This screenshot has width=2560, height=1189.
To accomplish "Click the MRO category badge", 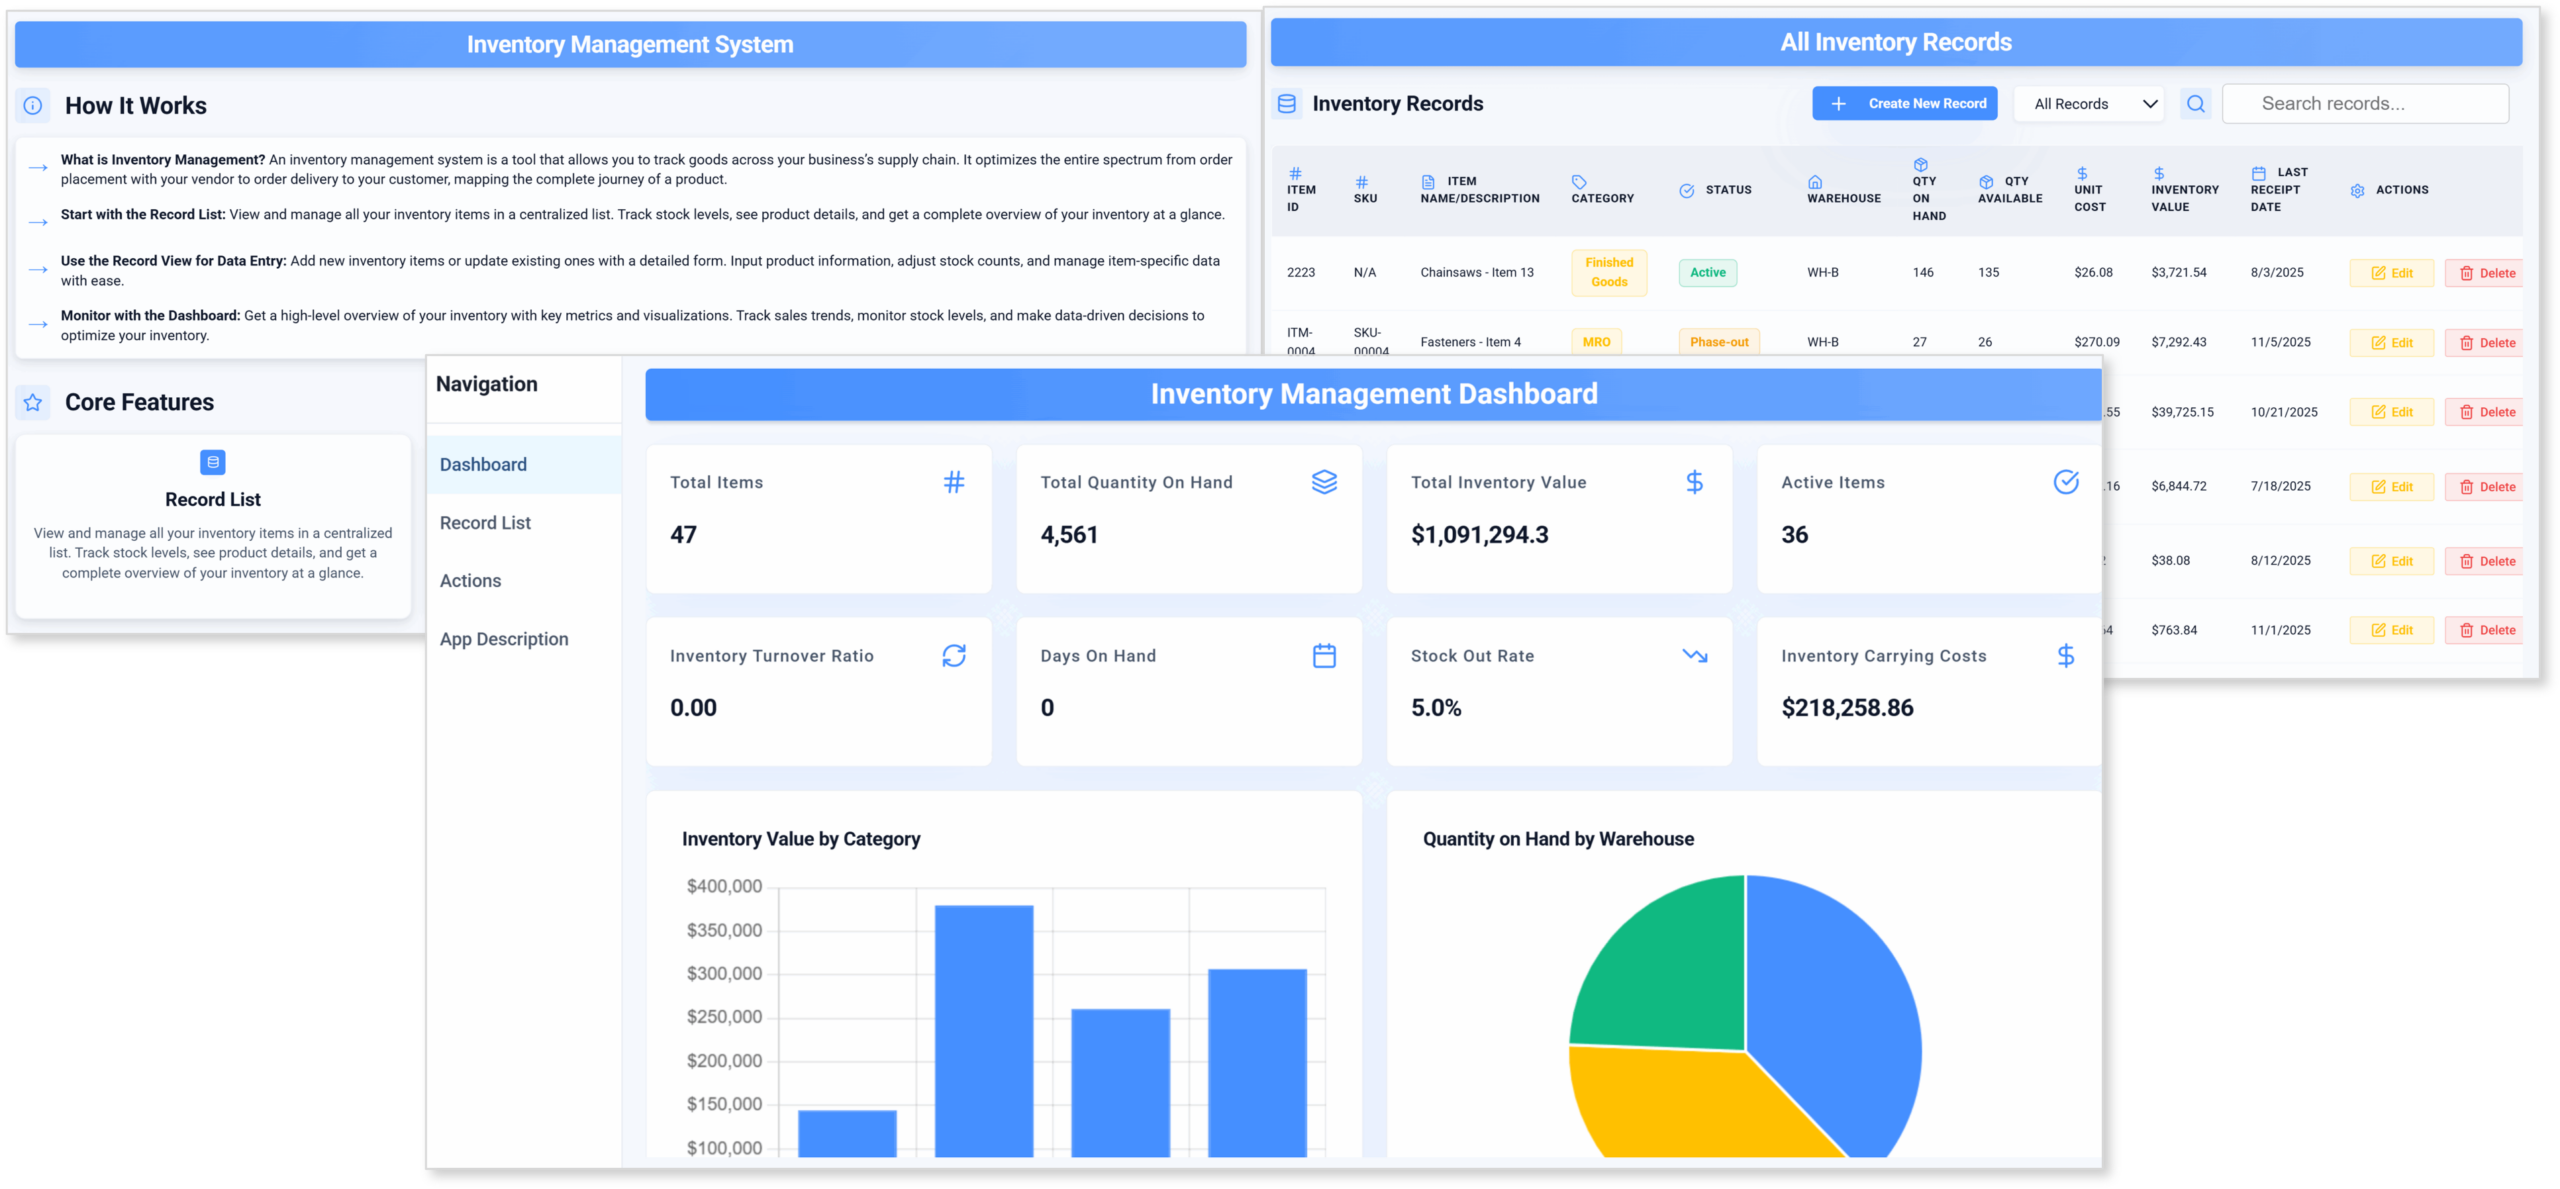I will click(1596, 342).
